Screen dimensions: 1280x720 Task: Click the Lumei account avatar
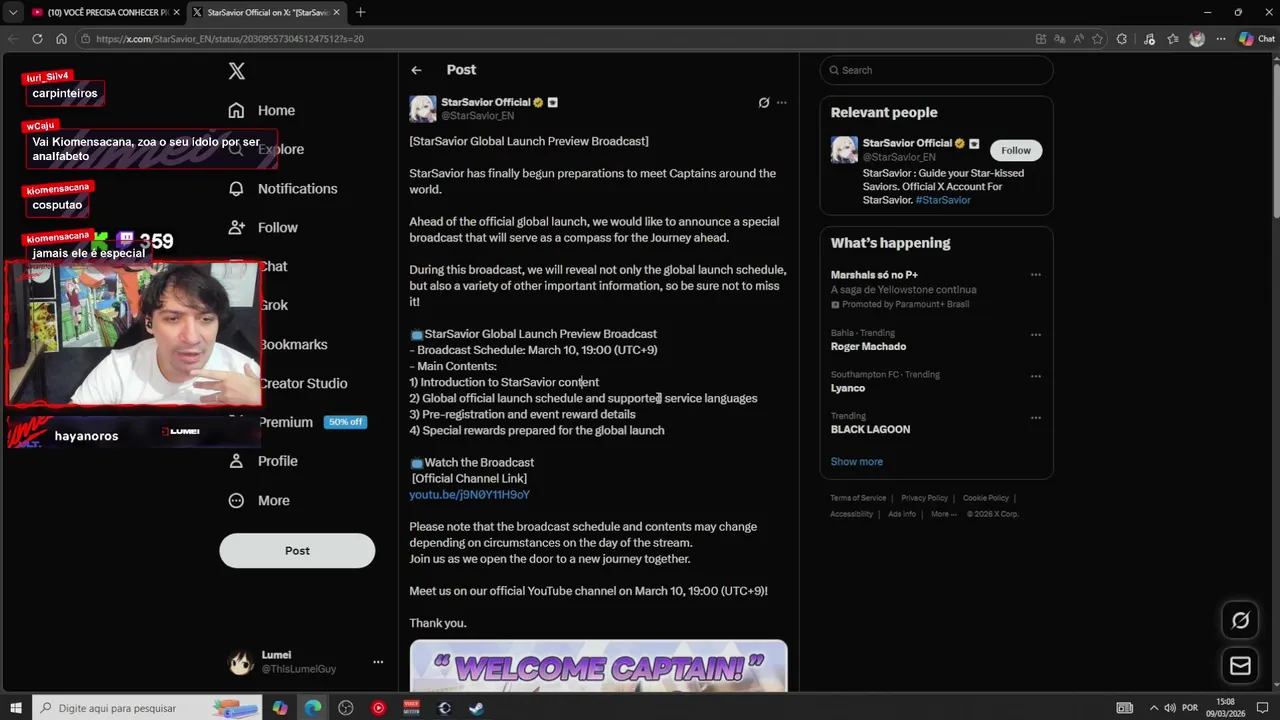click(240, 662)
